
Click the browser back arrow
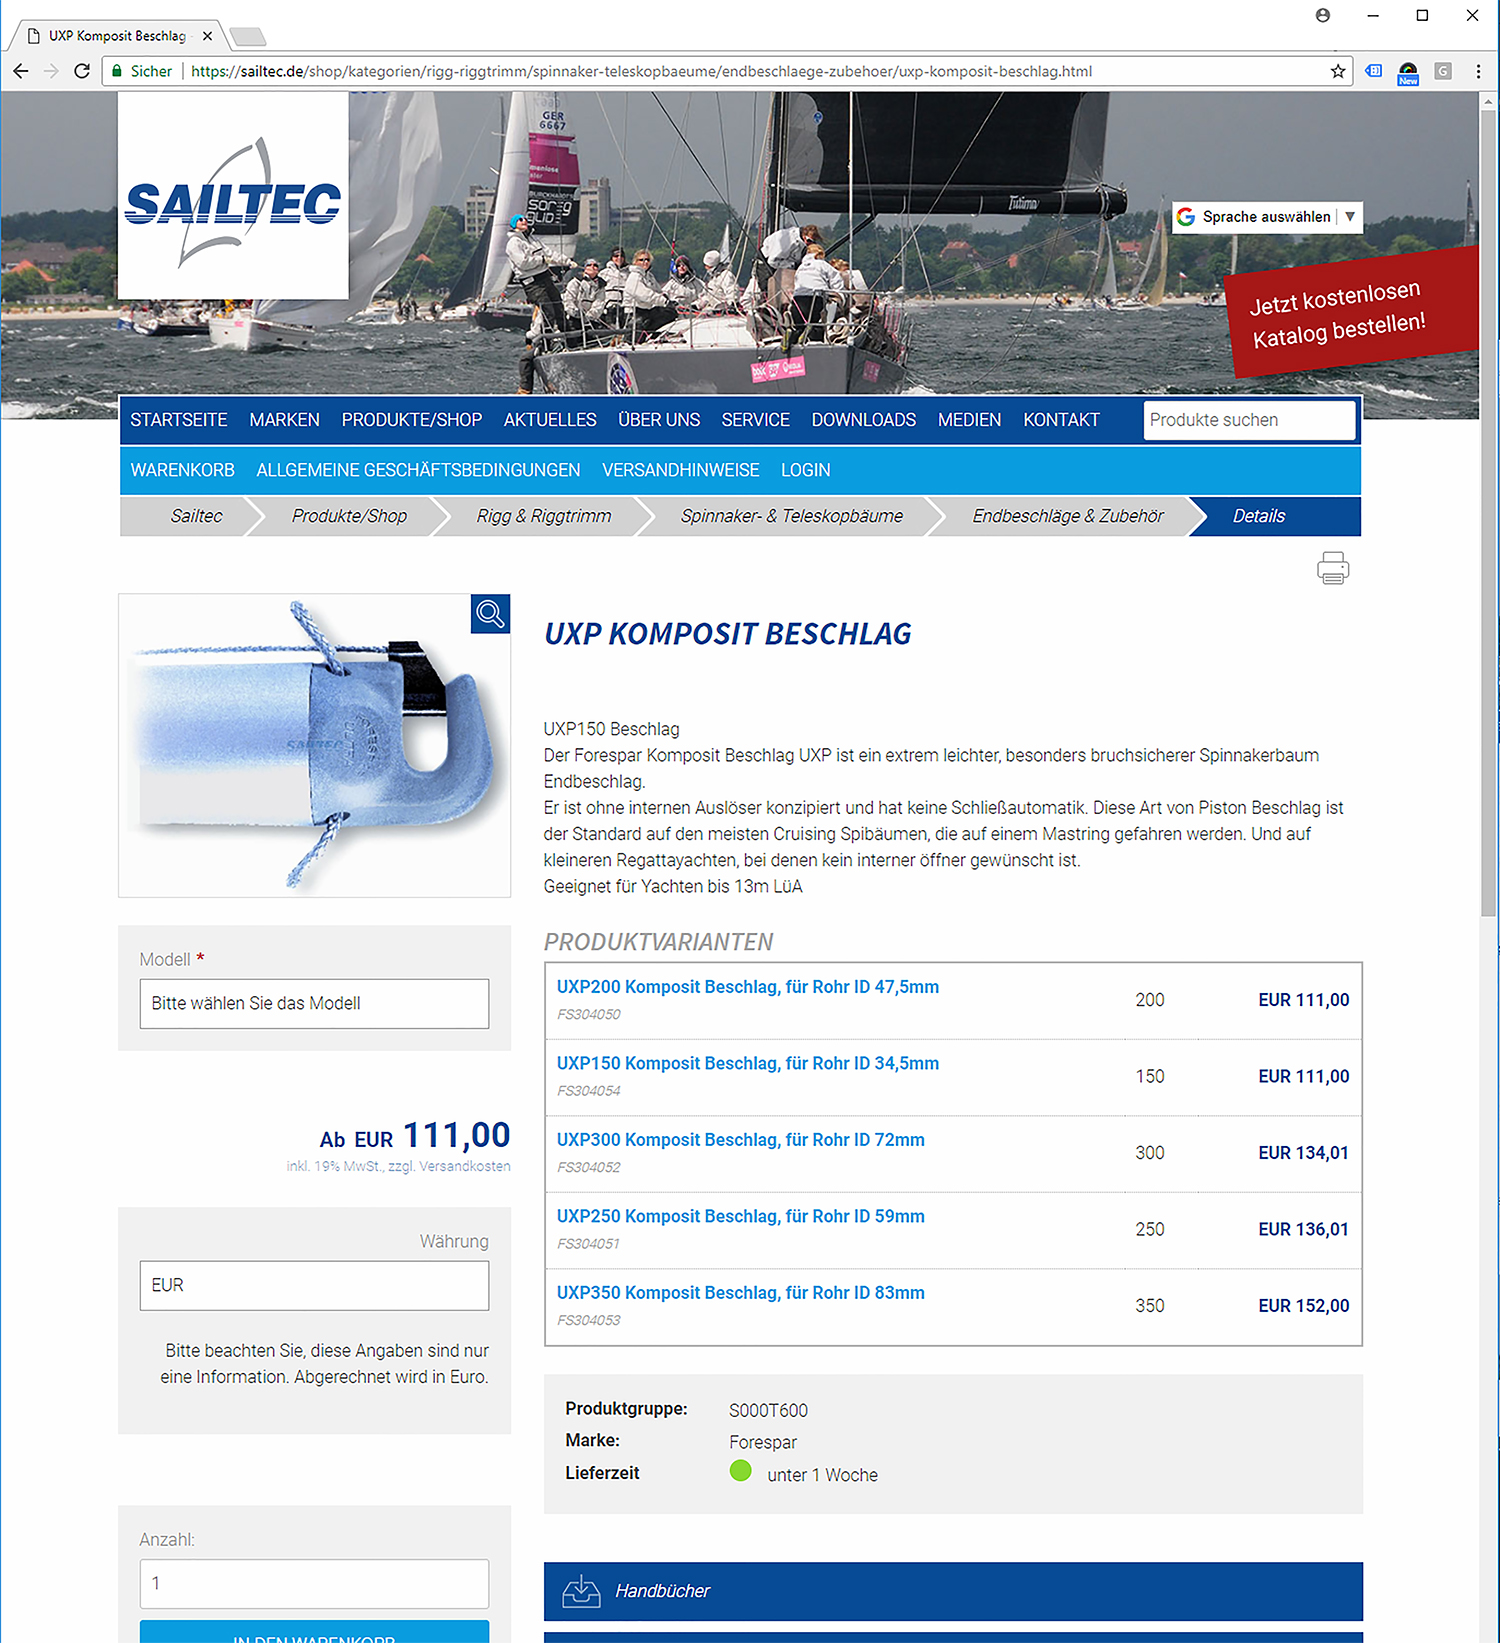click(x=21, y=71)
